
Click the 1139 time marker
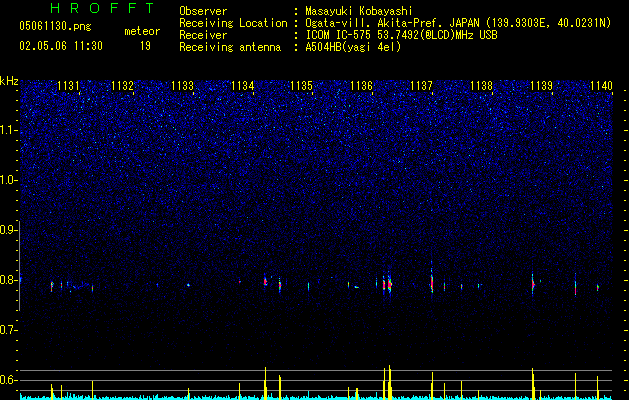point(542,86)
